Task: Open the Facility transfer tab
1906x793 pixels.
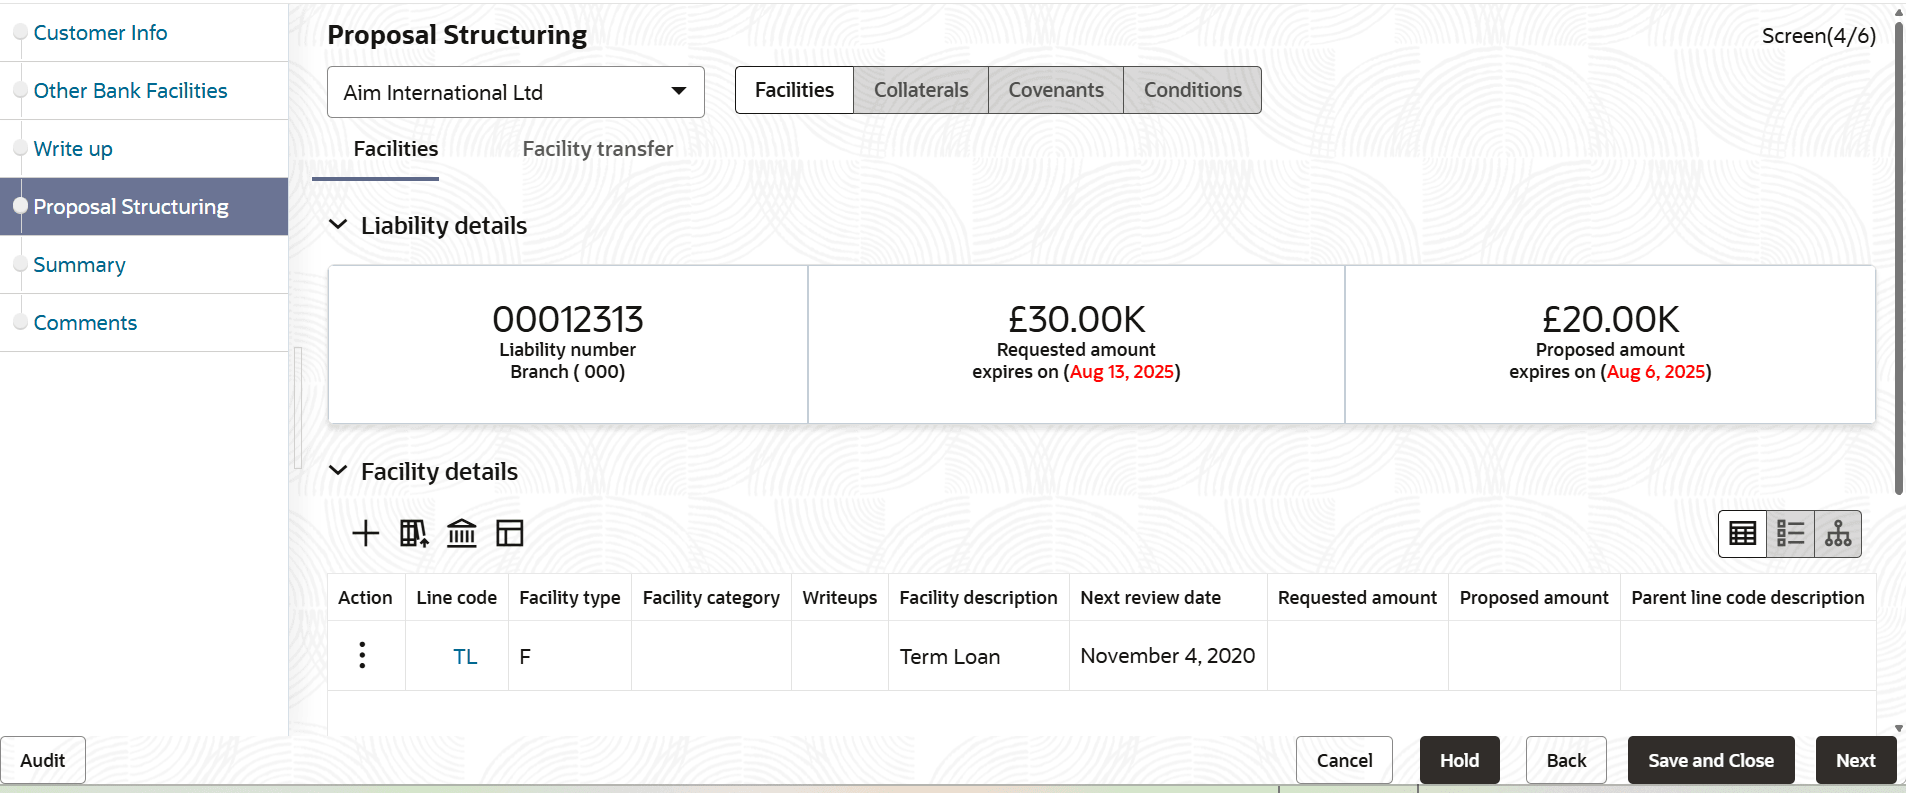Action: tap(597, 149)
